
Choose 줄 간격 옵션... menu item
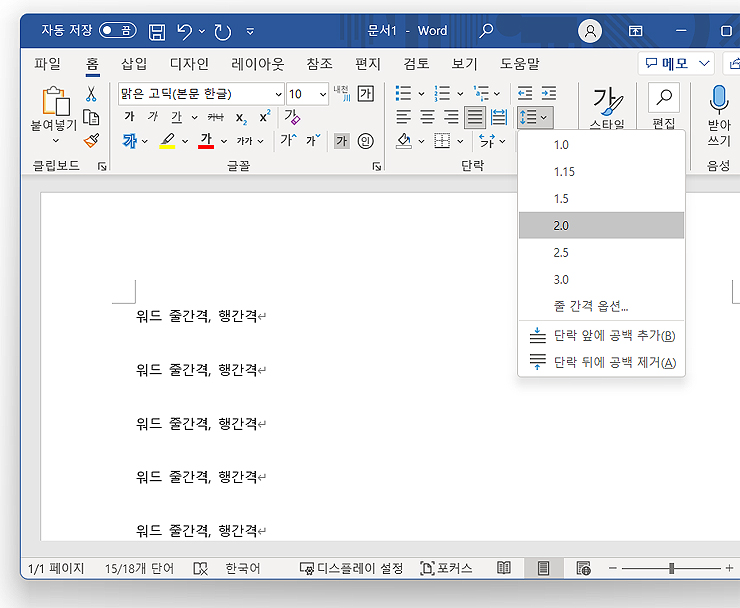tap(601, 306)
